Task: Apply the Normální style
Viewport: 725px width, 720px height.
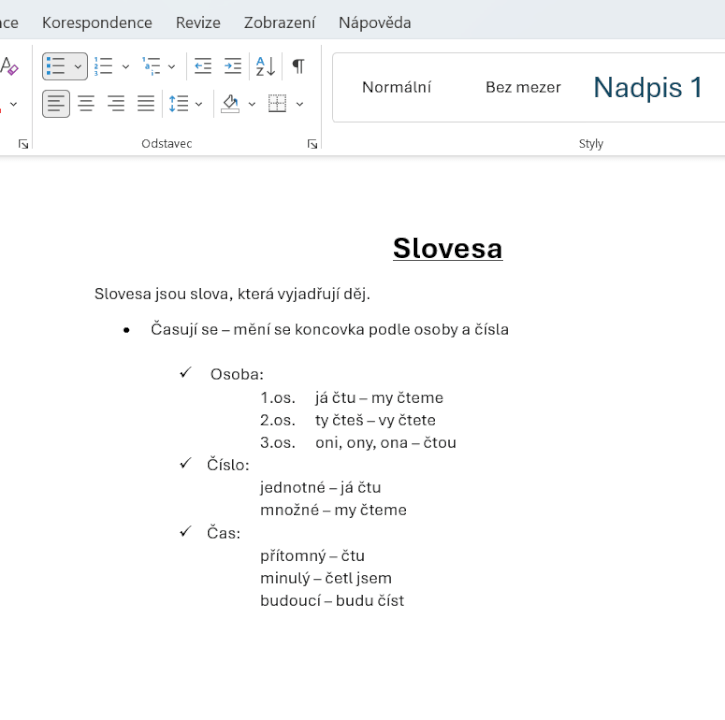Action: tap(397, 87)
